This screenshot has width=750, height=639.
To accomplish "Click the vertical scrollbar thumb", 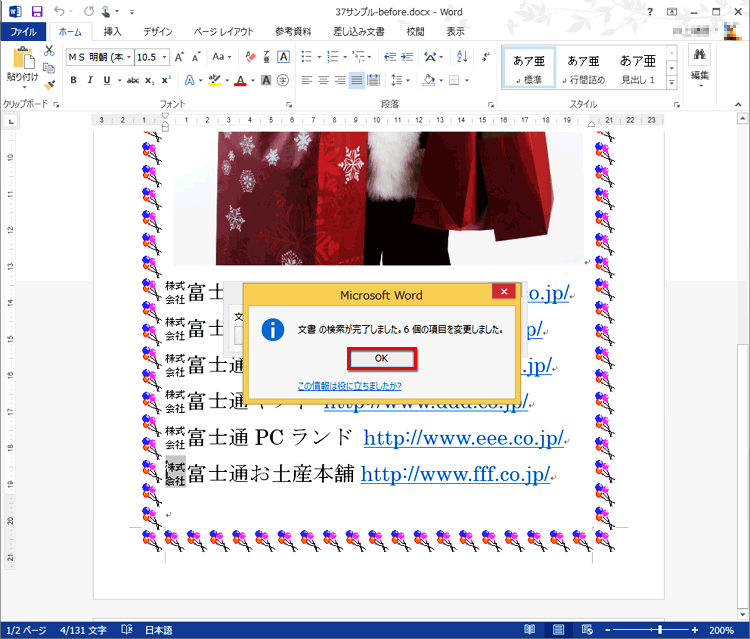I will pos(742,476).
